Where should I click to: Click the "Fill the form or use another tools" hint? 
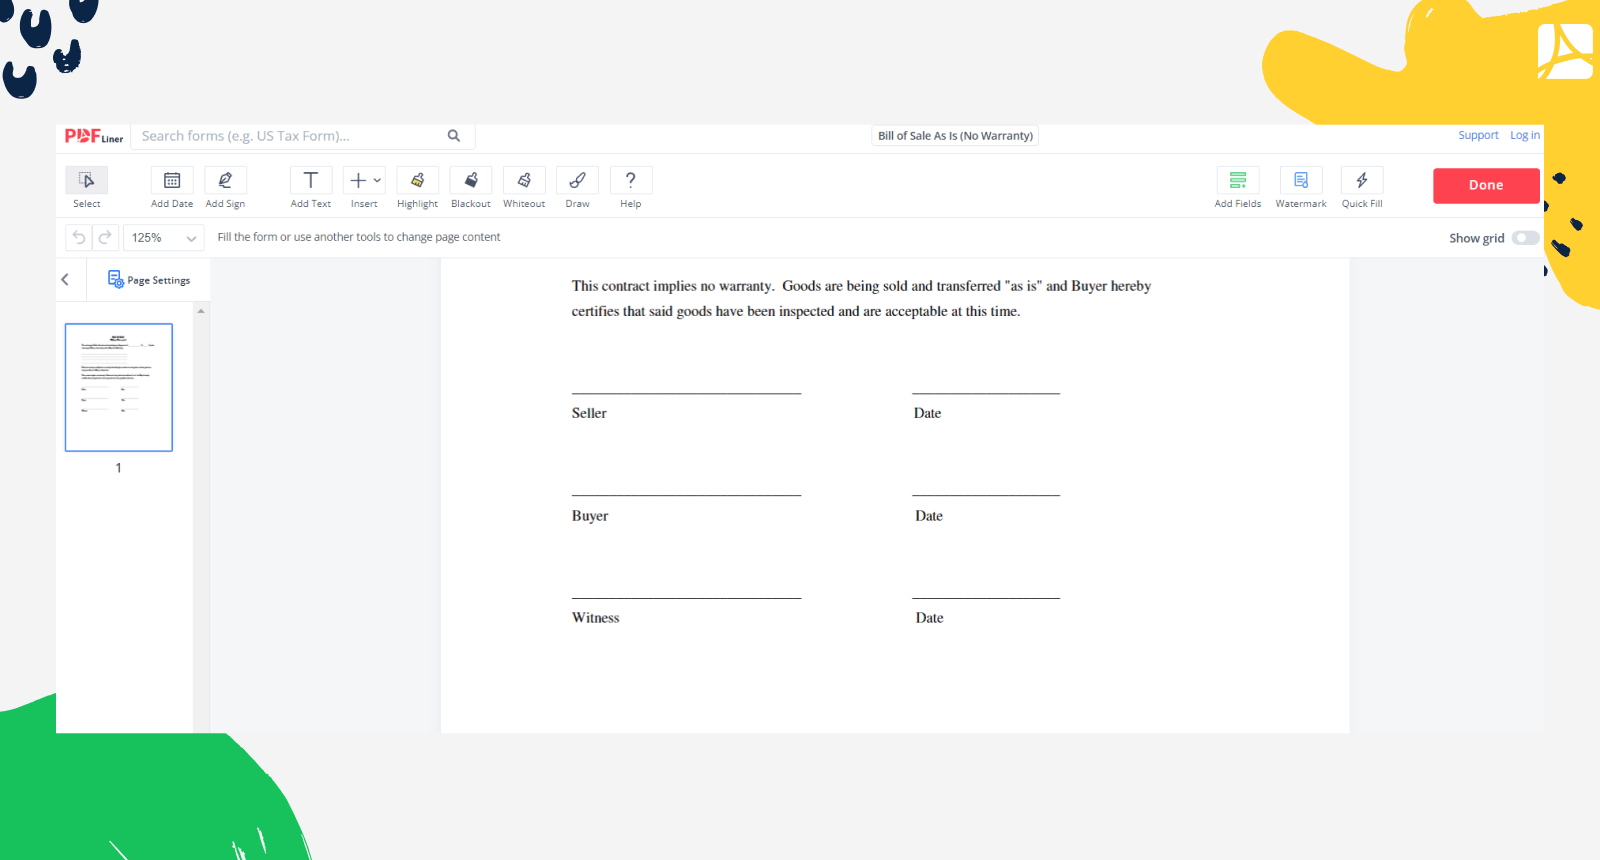pos(359,237)
